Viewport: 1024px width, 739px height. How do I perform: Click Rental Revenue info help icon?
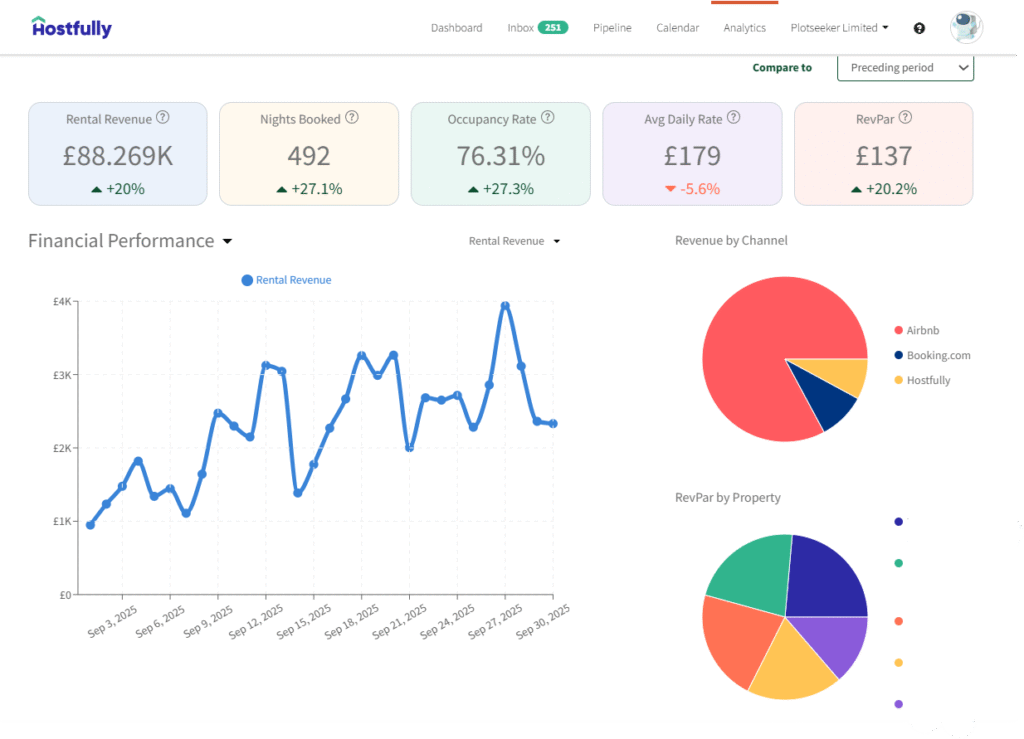tap(163, 118)
